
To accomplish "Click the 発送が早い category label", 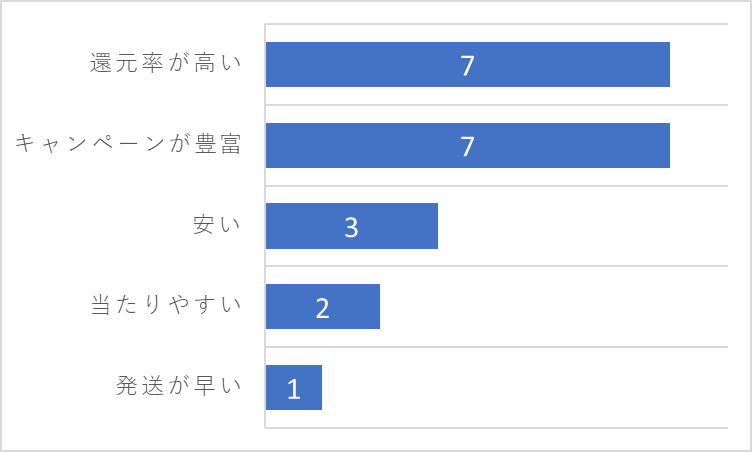I will (x=178, y=386).
